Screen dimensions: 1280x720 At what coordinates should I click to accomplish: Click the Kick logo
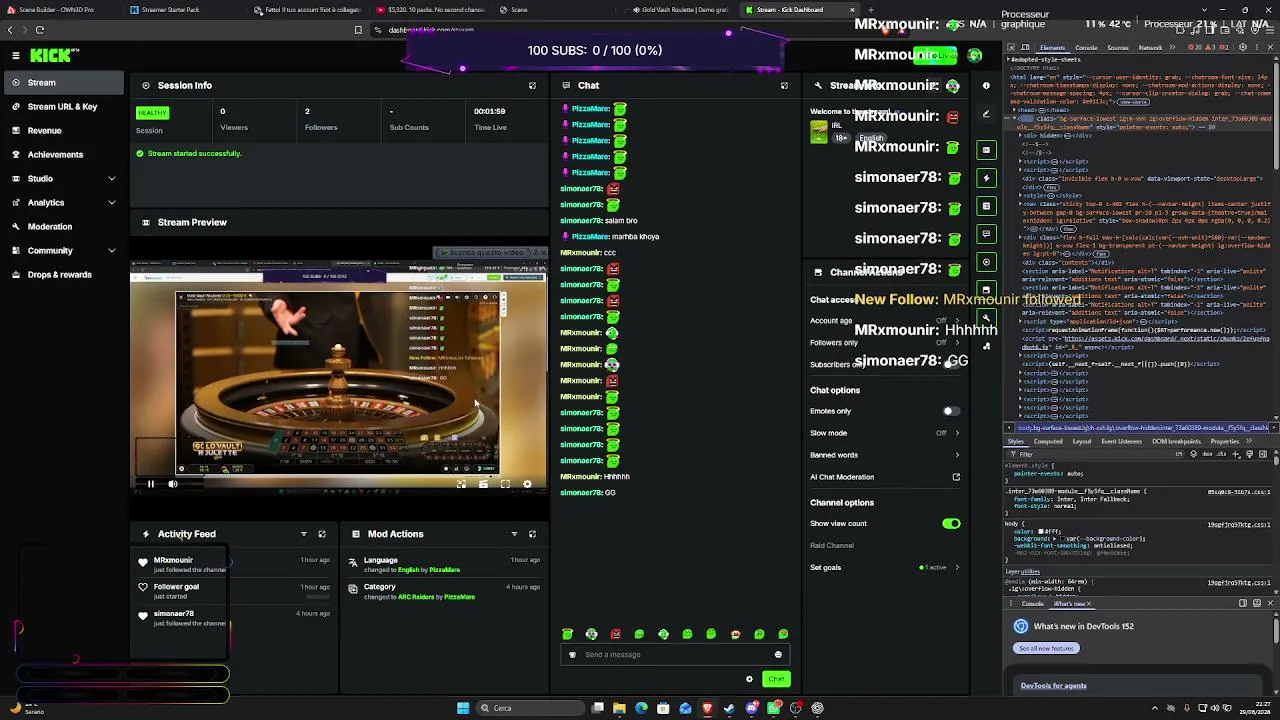pyautogui.click(x=55, y=56)
